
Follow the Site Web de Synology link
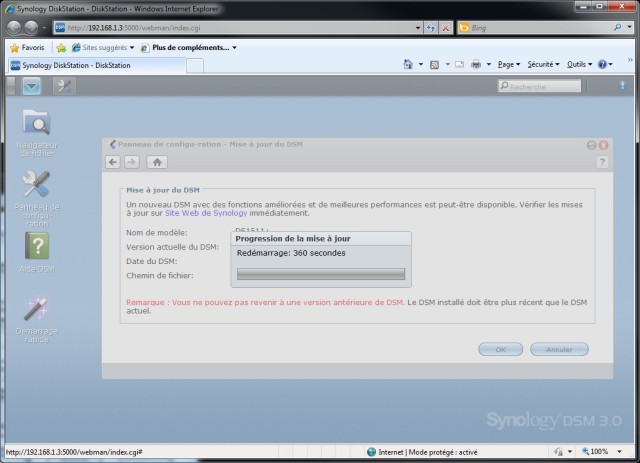[x=206, y=213]
